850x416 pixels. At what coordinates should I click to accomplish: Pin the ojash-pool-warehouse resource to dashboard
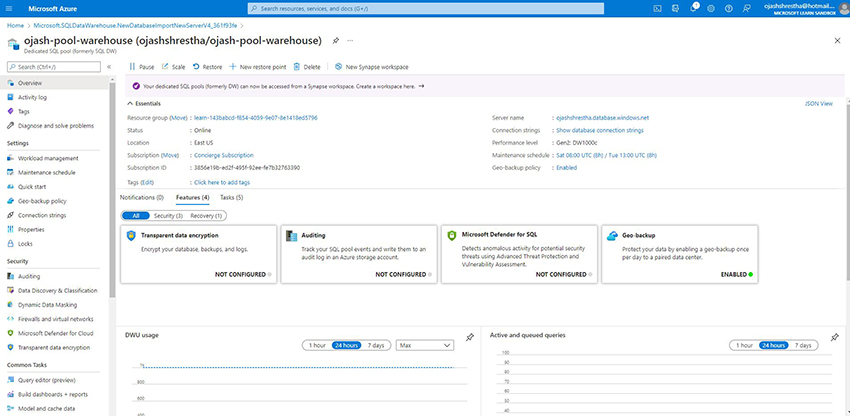[x=336, y=41]
